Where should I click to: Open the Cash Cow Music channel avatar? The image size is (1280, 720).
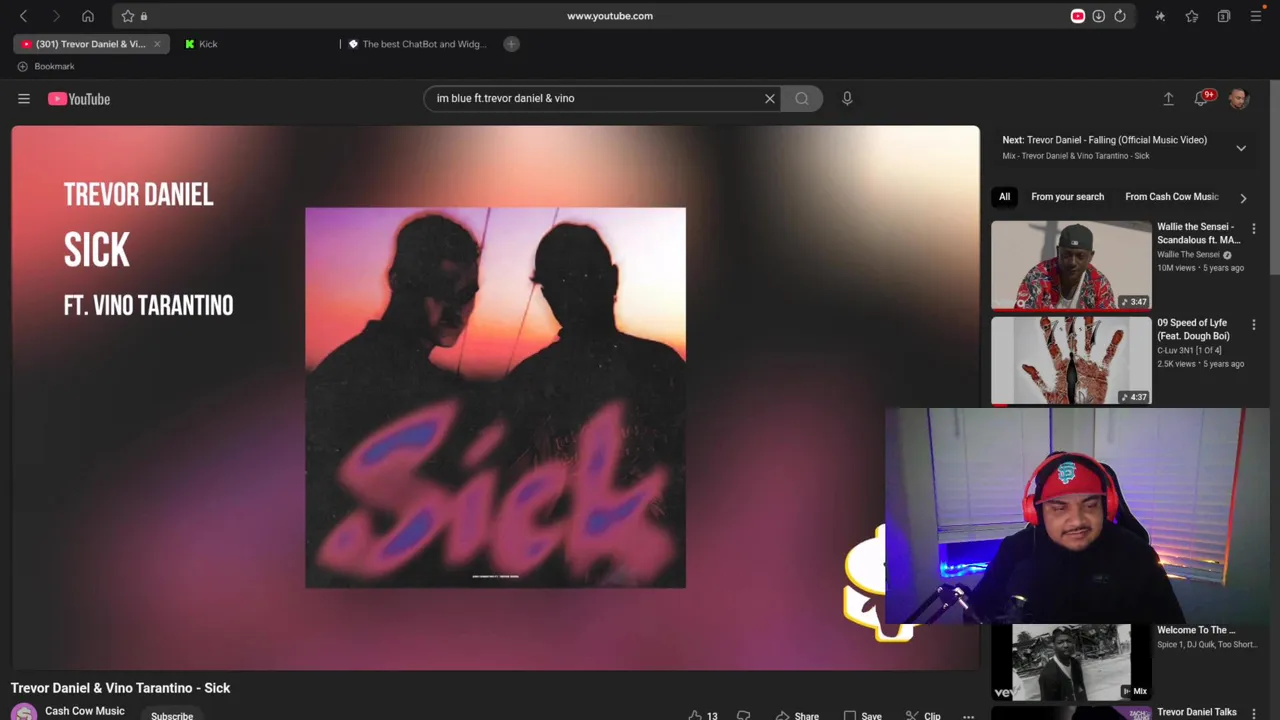click(24, 712)
